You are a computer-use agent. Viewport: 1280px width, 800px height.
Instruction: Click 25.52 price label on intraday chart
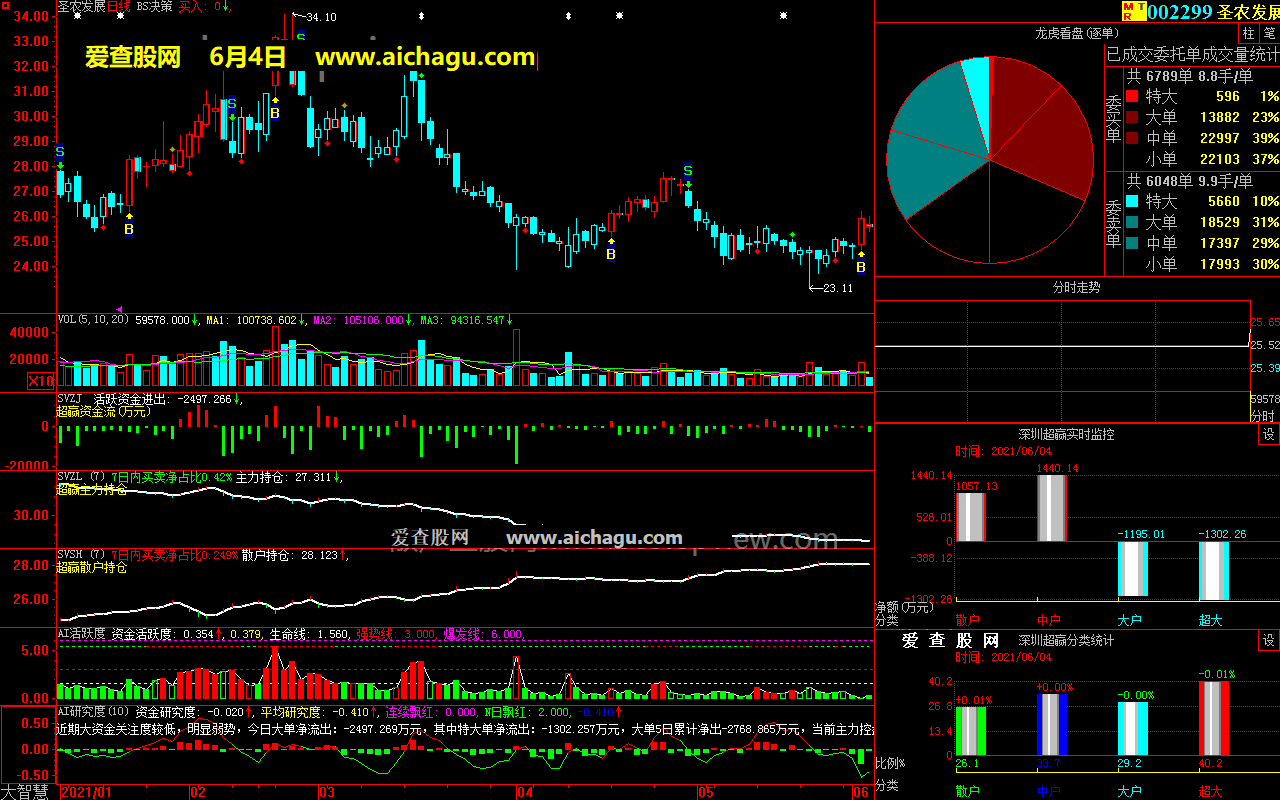[x=1265, y=345]
